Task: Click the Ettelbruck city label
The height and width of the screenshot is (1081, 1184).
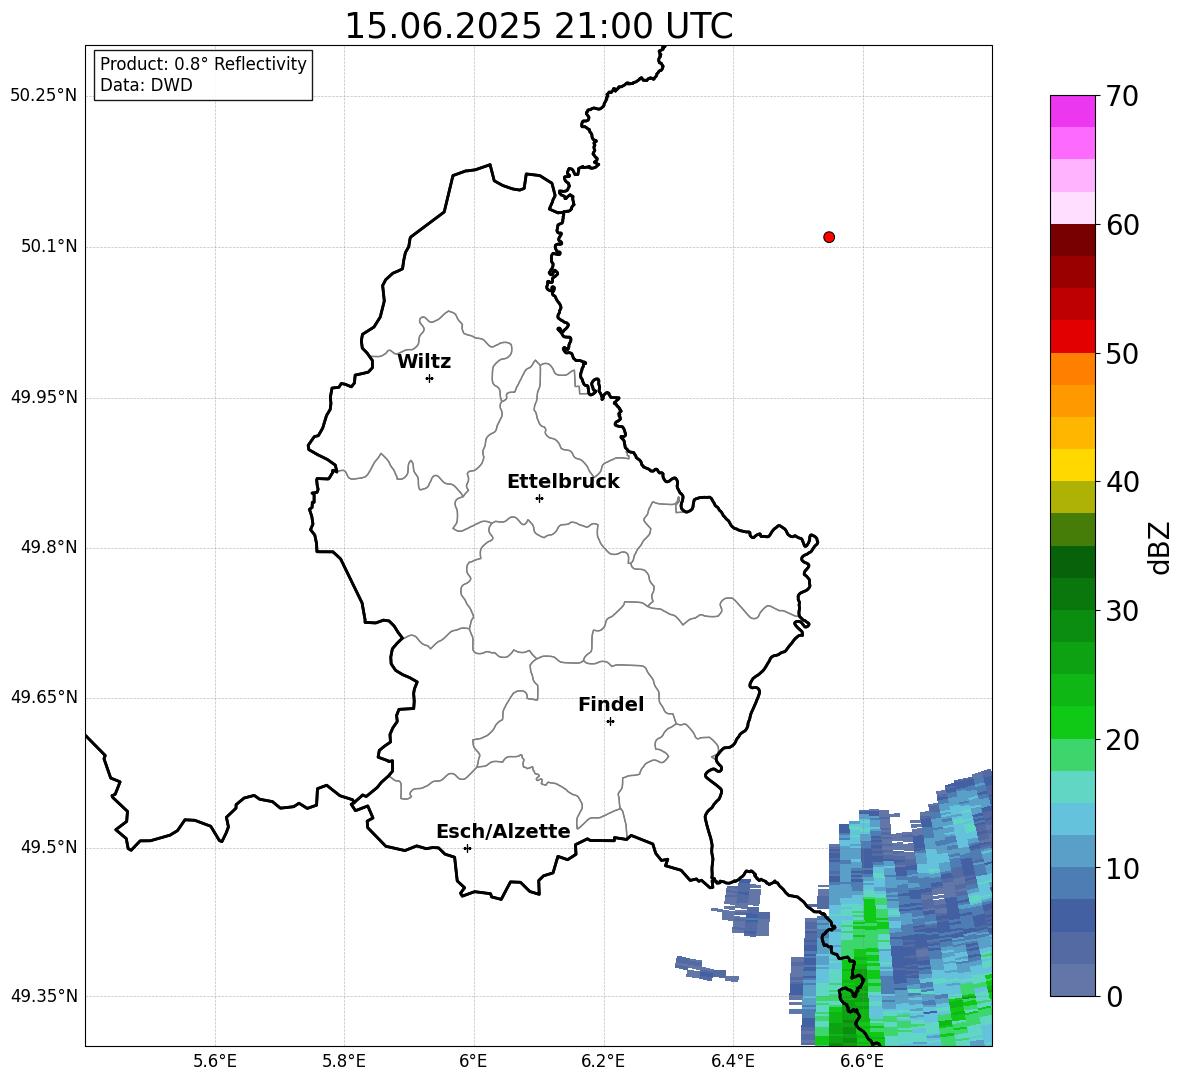Action: tap(563, 482)
